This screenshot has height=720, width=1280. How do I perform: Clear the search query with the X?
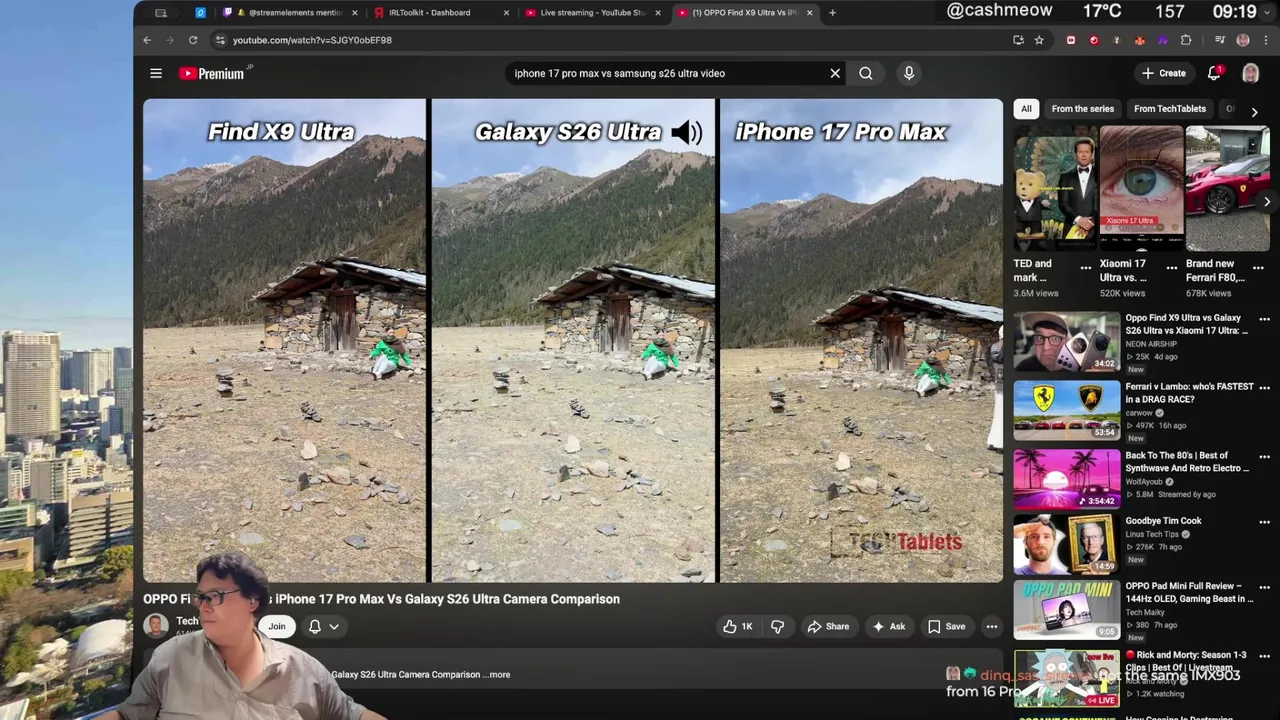point(835,73)
